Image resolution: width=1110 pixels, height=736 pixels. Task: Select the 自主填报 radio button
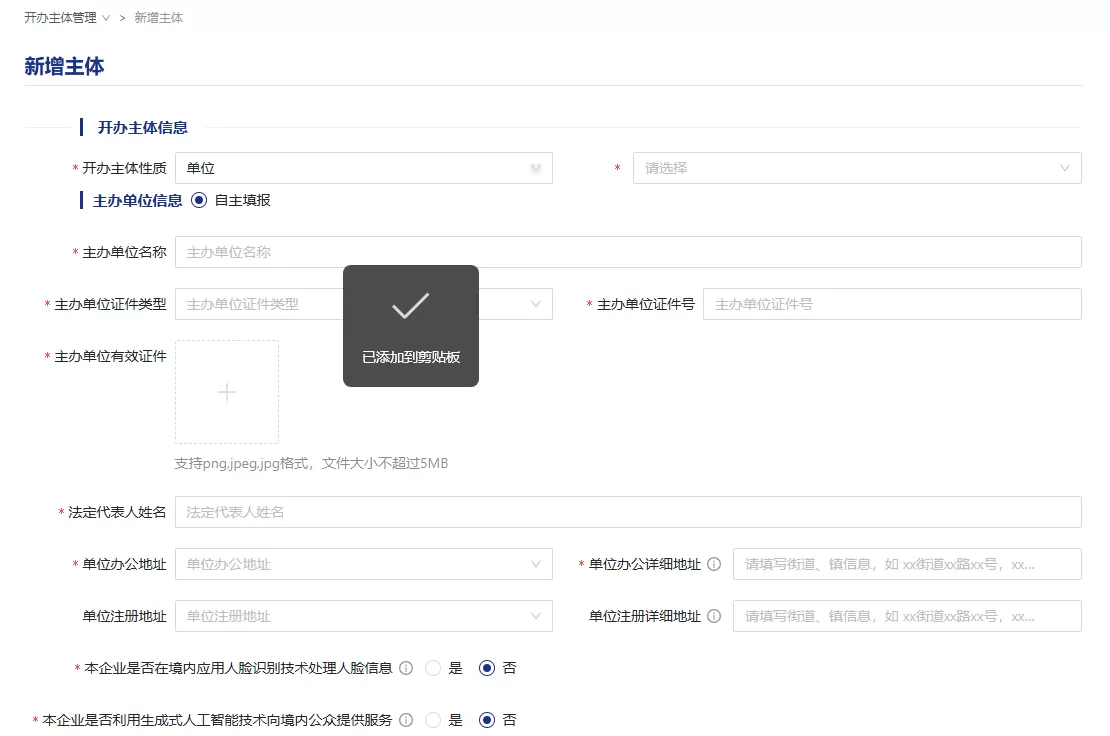[x=197, y=199]
